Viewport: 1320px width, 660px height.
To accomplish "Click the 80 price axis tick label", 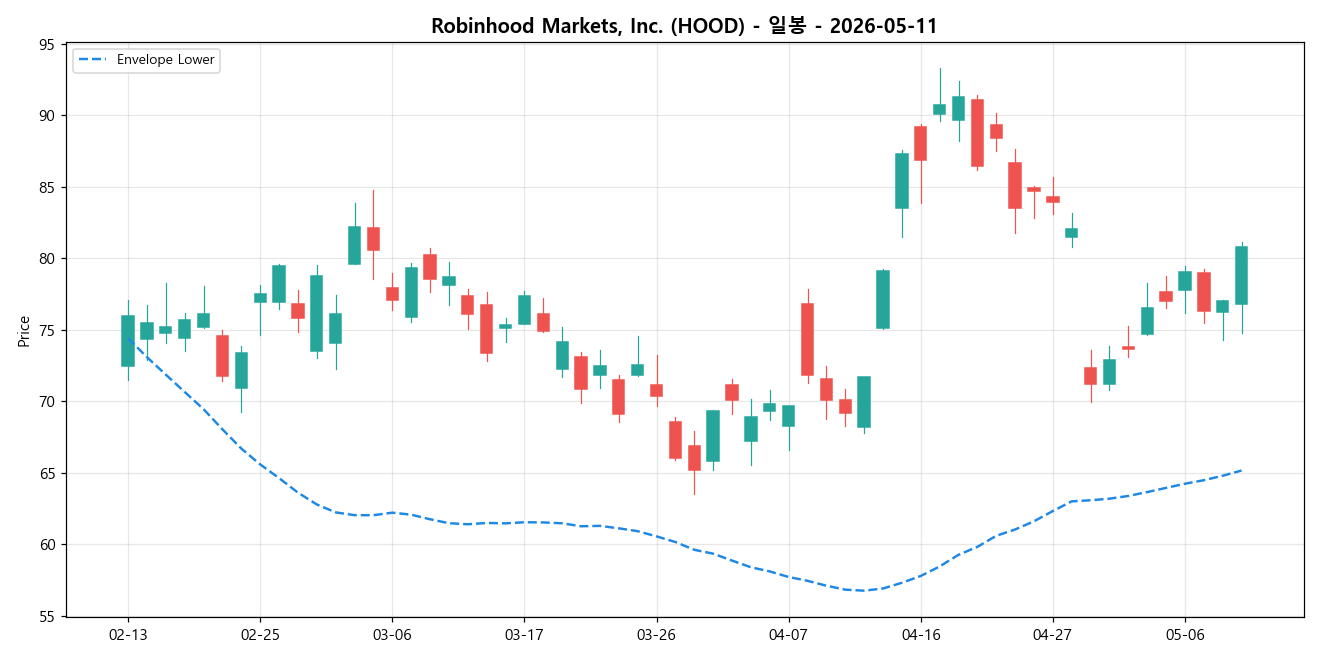I will (49, 259).
